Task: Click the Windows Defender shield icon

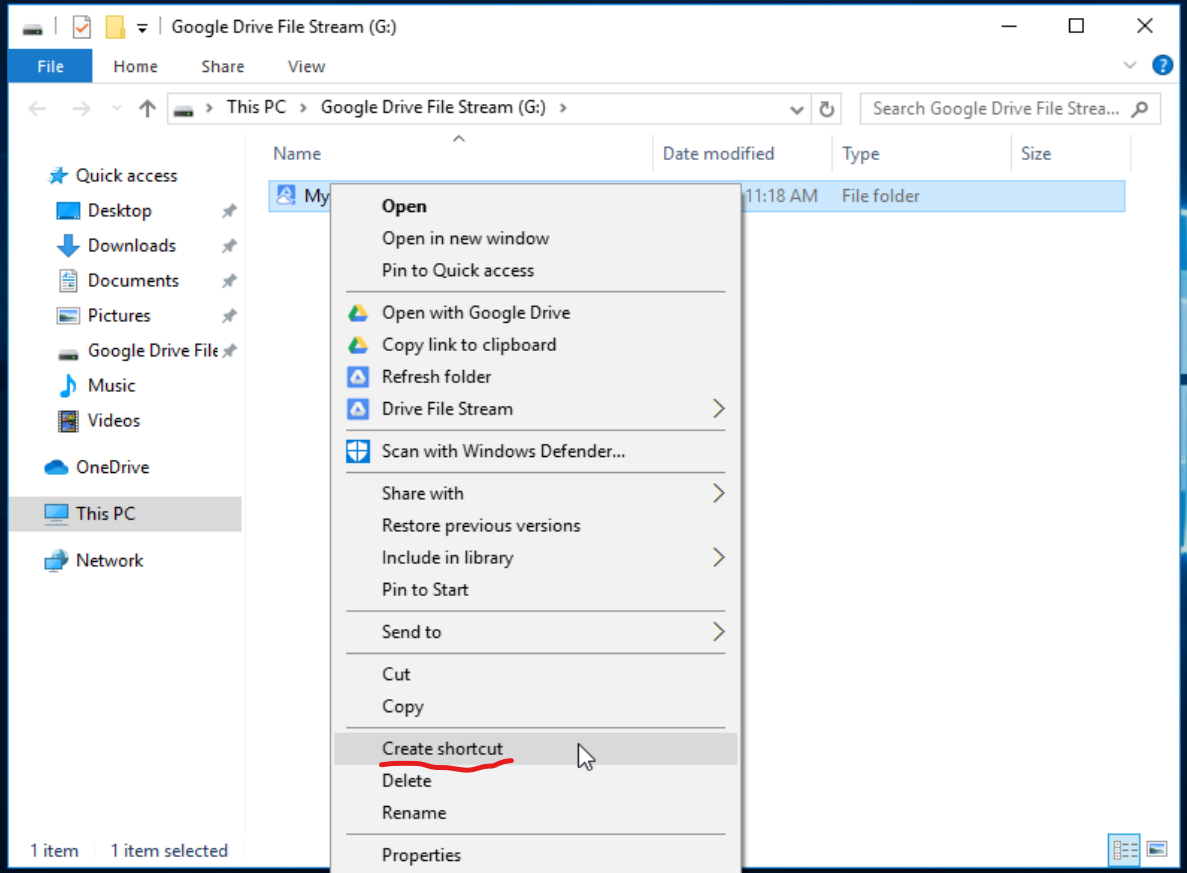Action: point(357,451)
